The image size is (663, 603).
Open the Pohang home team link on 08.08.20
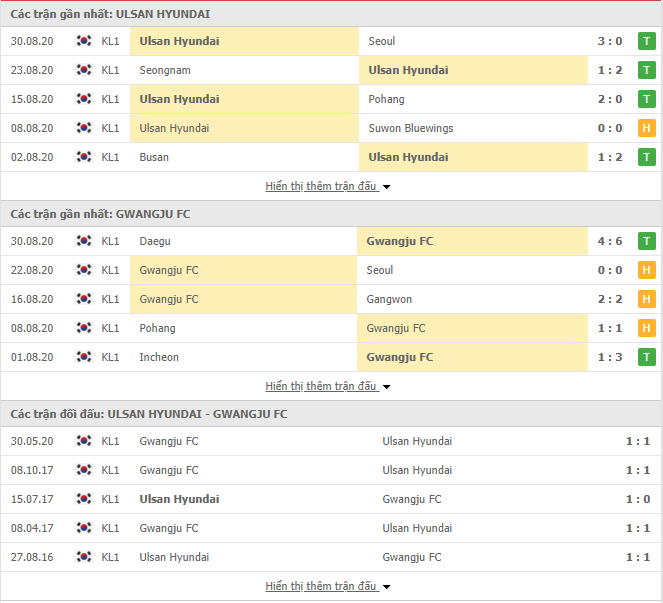tap(157, 329)
